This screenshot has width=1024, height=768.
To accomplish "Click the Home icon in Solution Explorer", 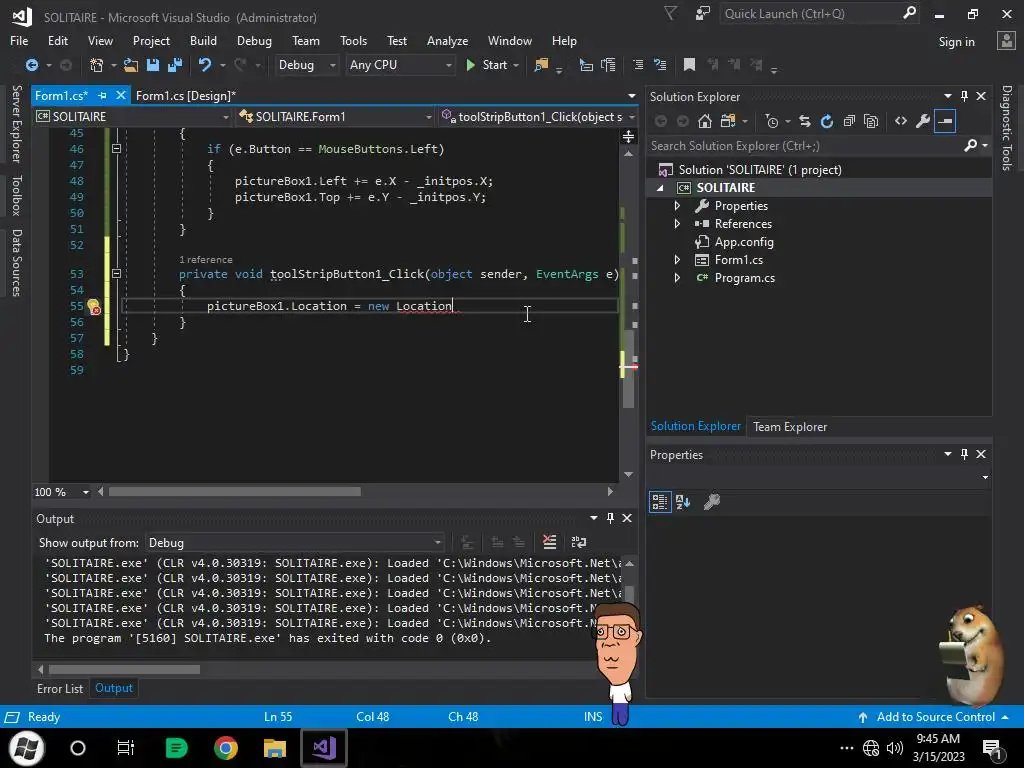I will click(705, 121).
